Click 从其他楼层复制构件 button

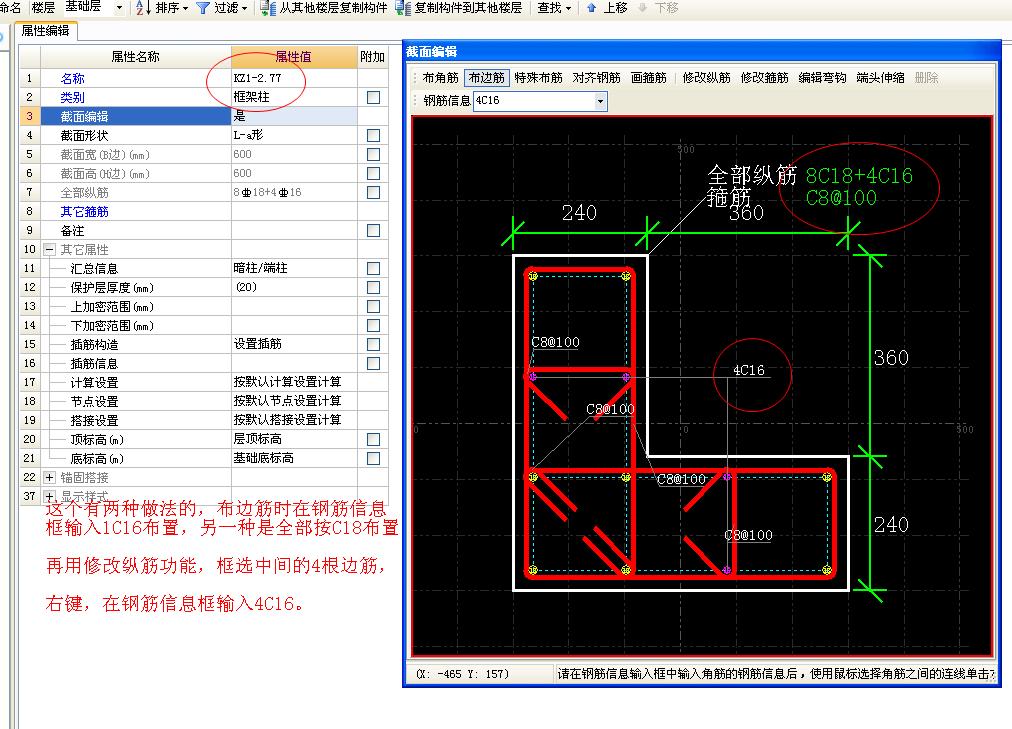[324, 8]
